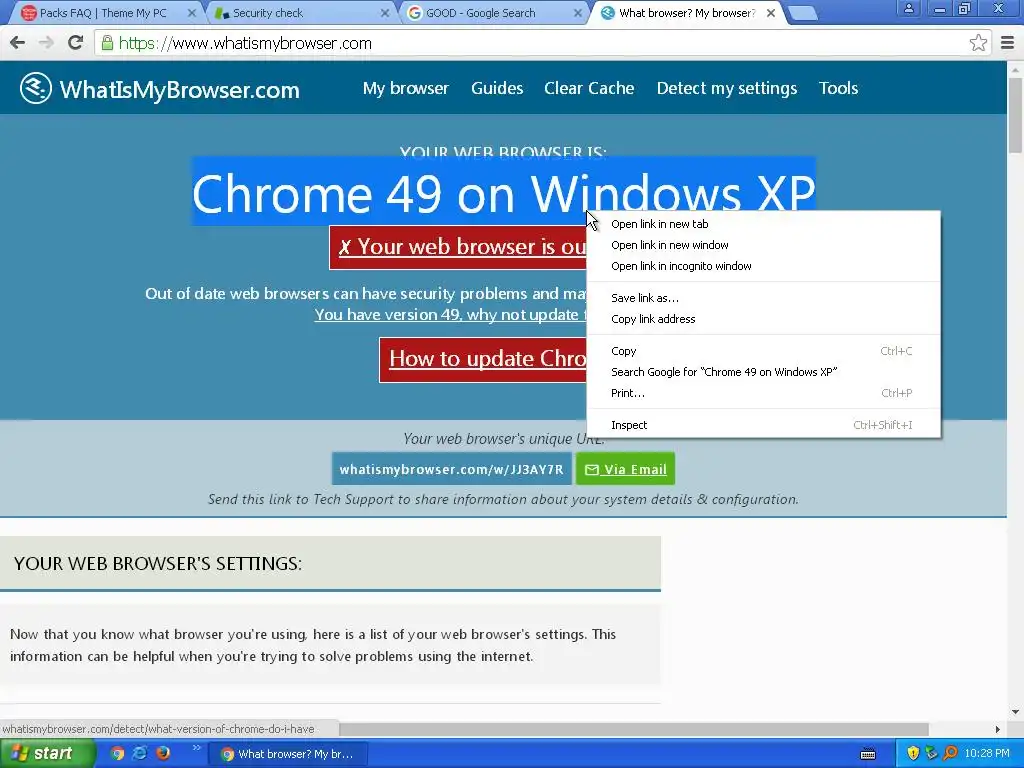Open Guides nav link
1024x768 pixels.
click(497, 88)
